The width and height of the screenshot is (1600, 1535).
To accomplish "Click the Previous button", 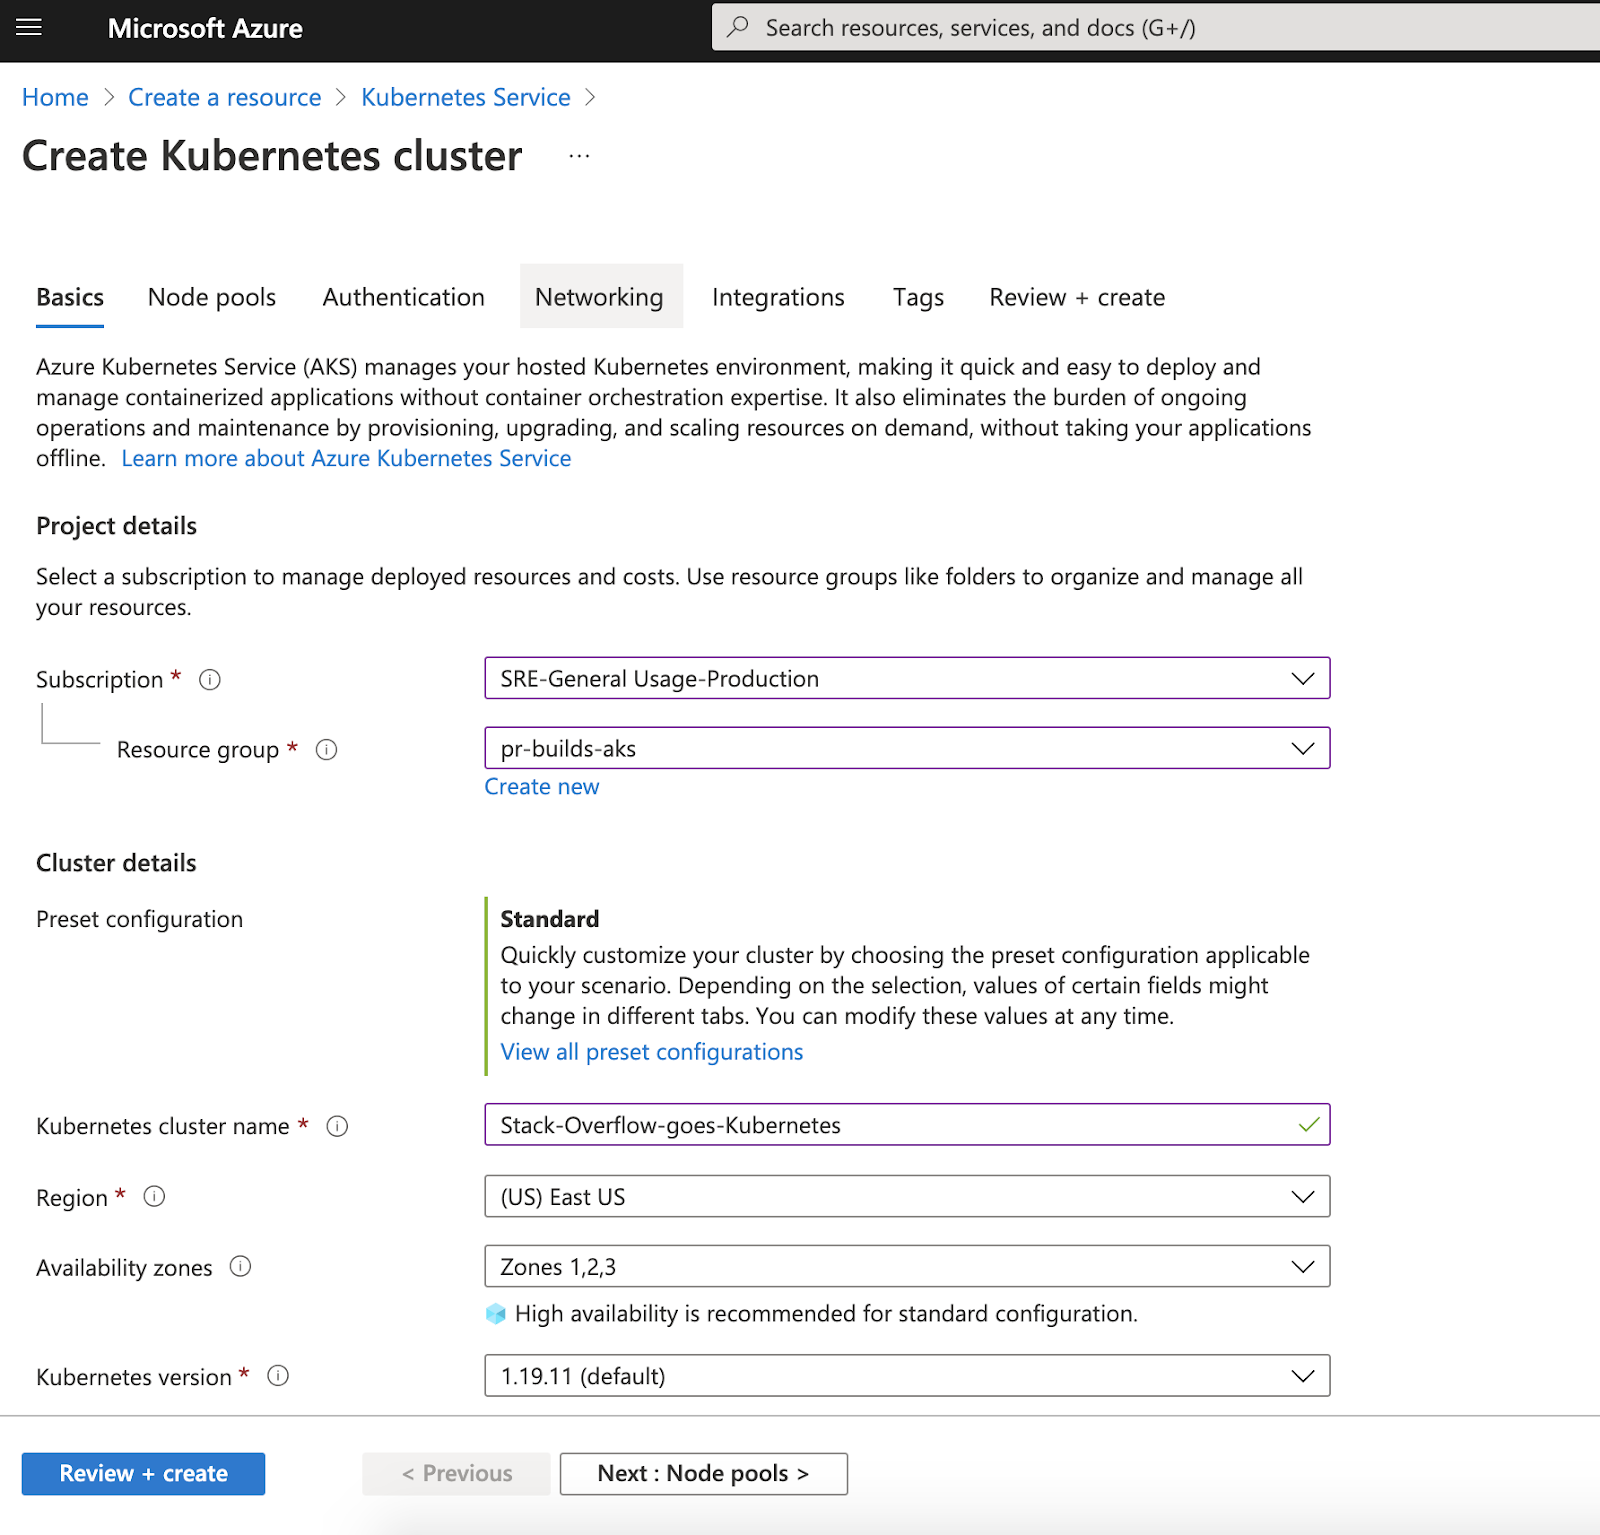I will 456,1473.
